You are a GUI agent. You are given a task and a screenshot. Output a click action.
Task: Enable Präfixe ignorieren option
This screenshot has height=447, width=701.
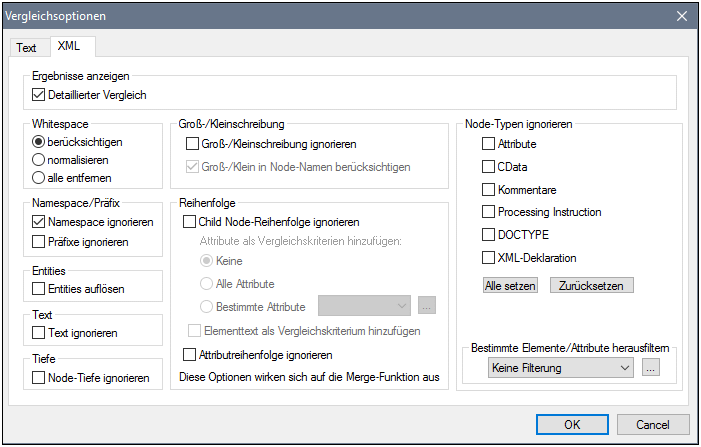coord(40,241)
